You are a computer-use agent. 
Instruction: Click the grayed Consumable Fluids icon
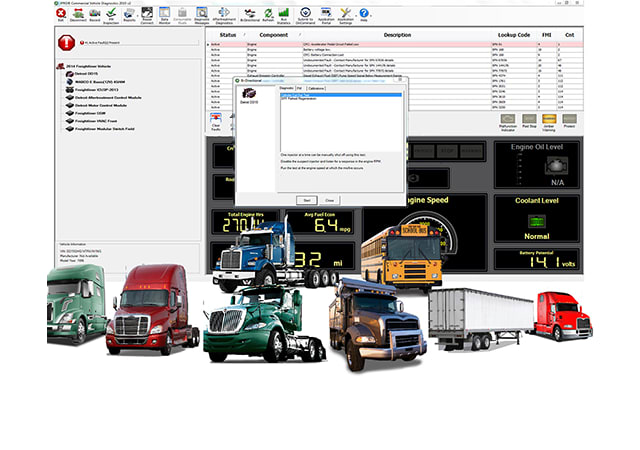182,16
